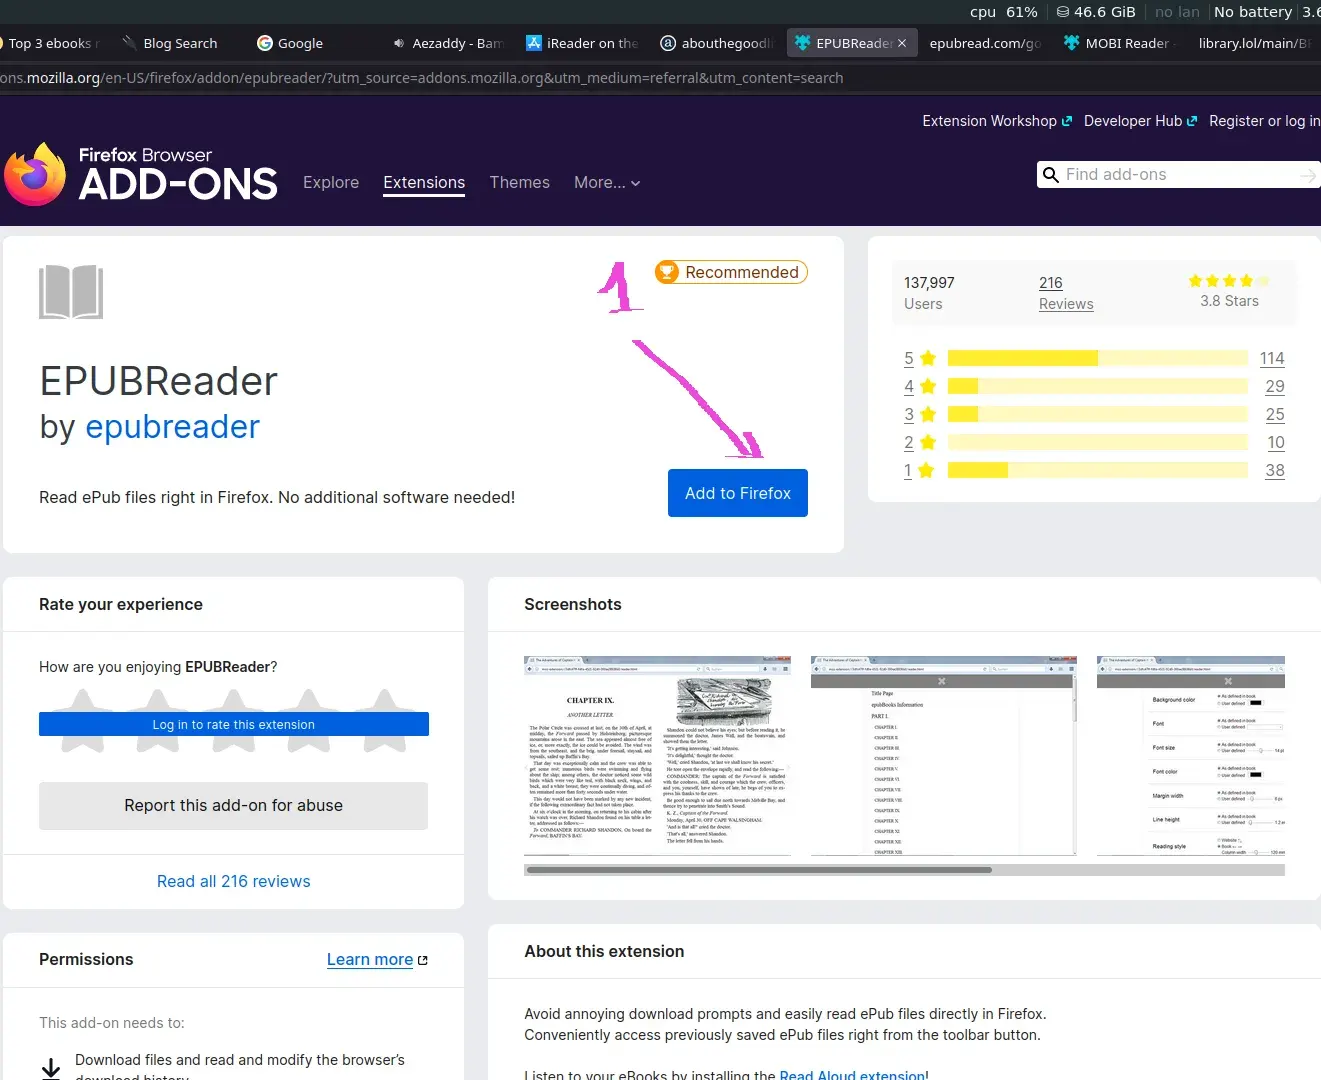The image size is (1321, 1080).
Task: Click the No battery status indicator
Action: [x=1253, y=12]
